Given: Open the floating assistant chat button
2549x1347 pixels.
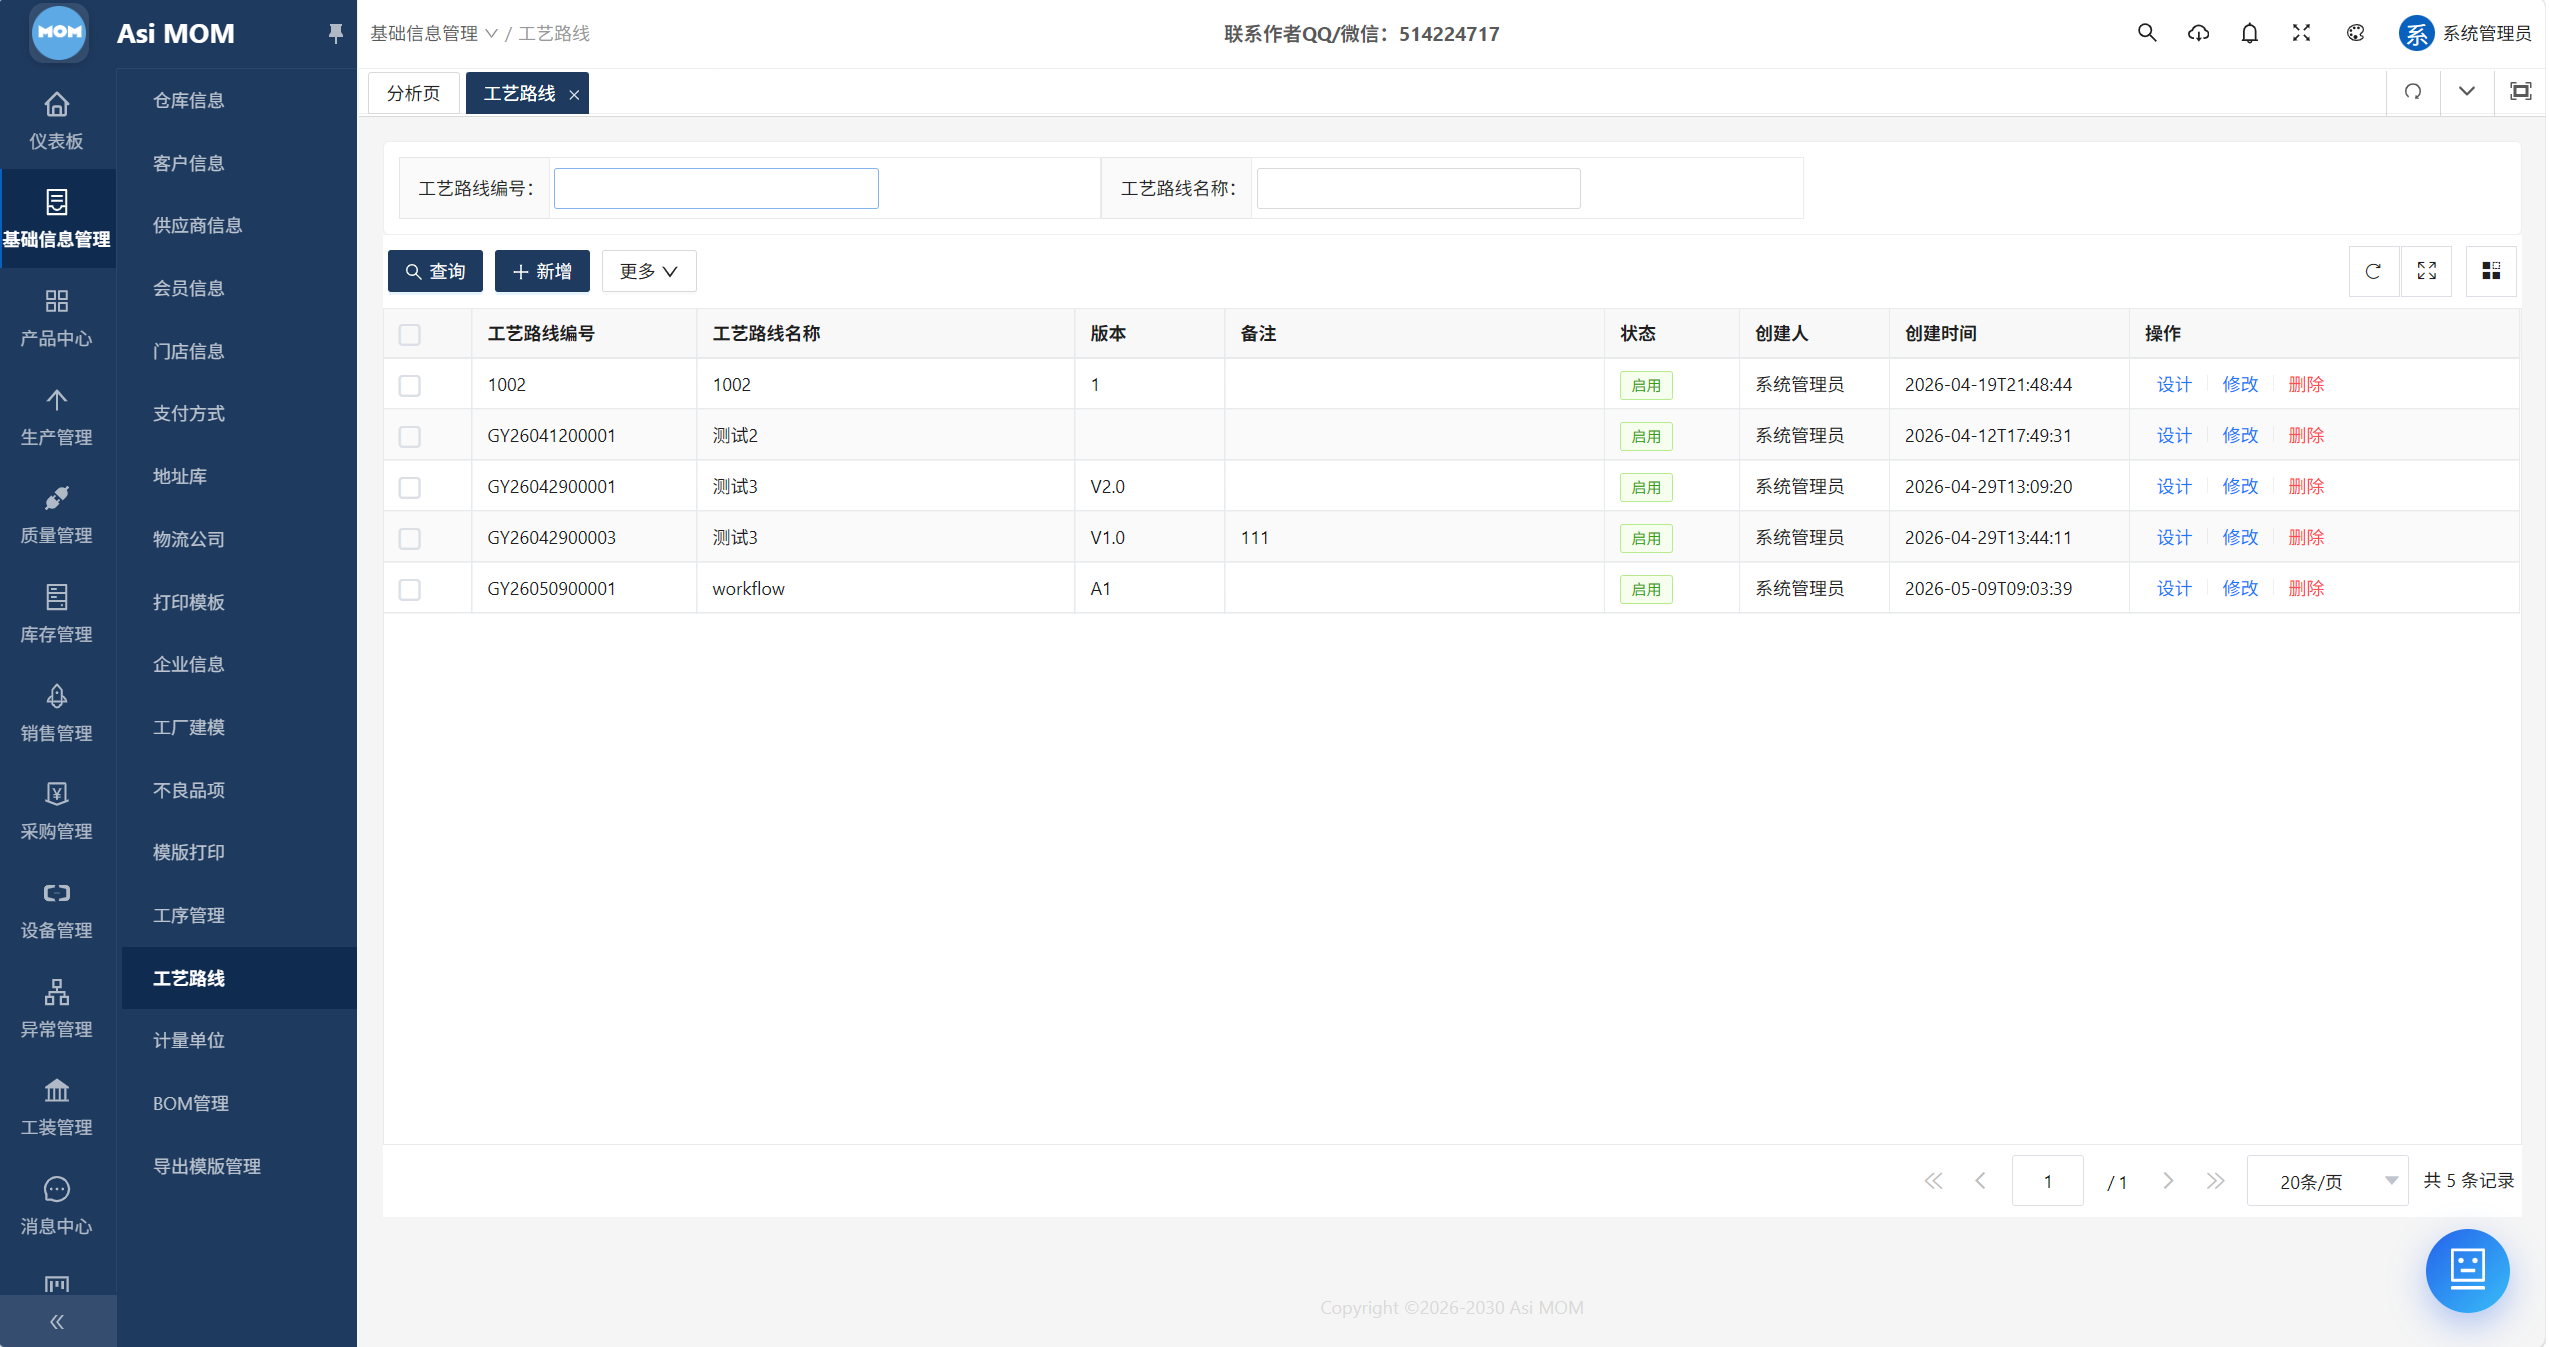Looking at the screenshot, I should coord(2467,1270).
